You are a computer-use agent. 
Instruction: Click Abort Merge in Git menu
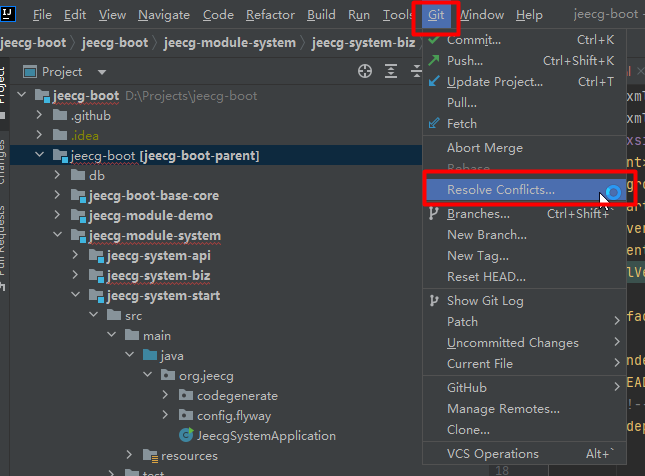pyautogui.click(x=524, y=148)
